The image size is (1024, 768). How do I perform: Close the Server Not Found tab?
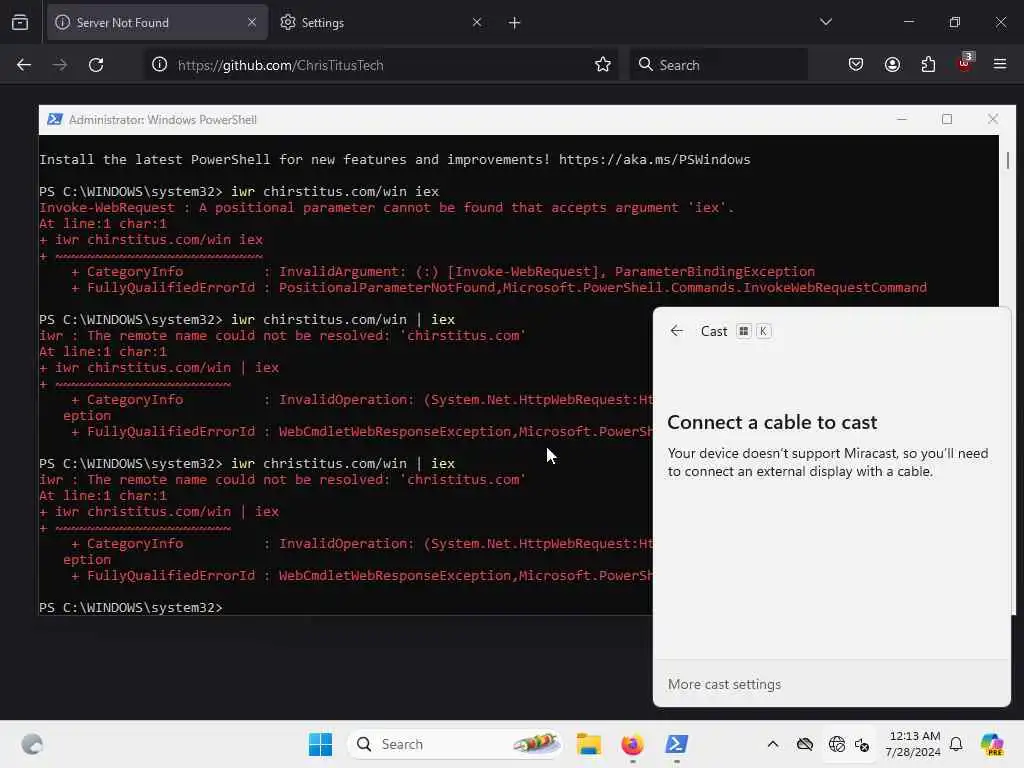click(x=252, y=23)
